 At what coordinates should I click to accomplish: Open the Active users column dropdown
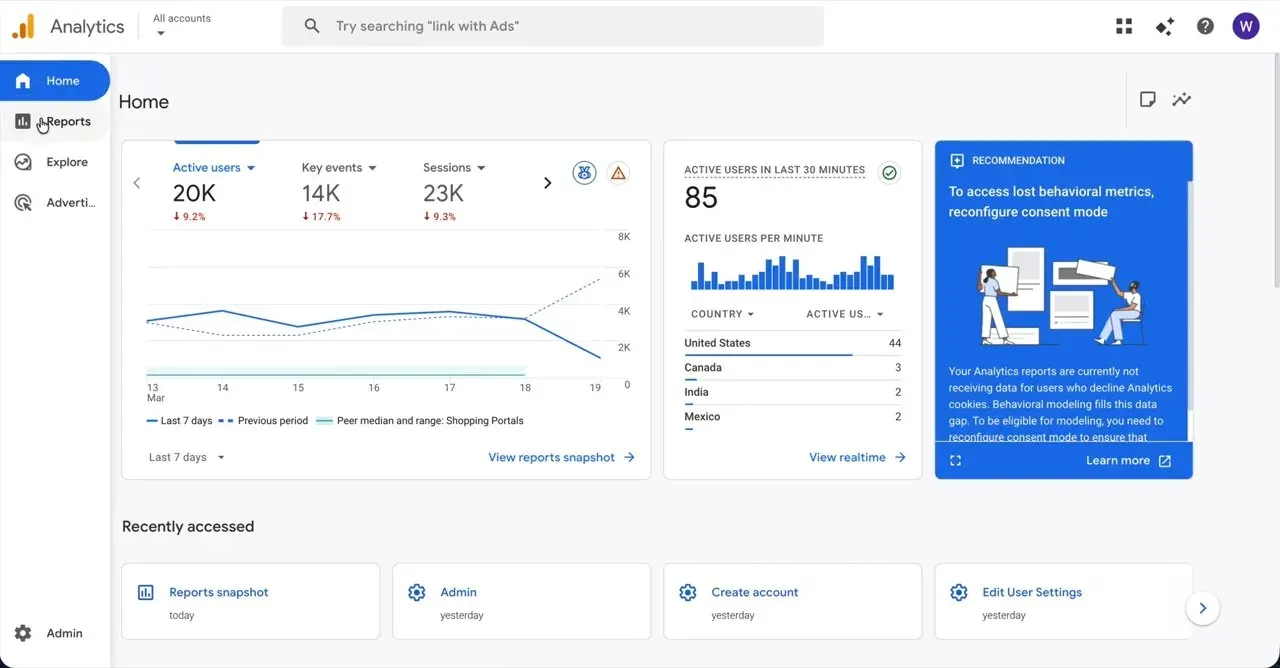[845, 314]
